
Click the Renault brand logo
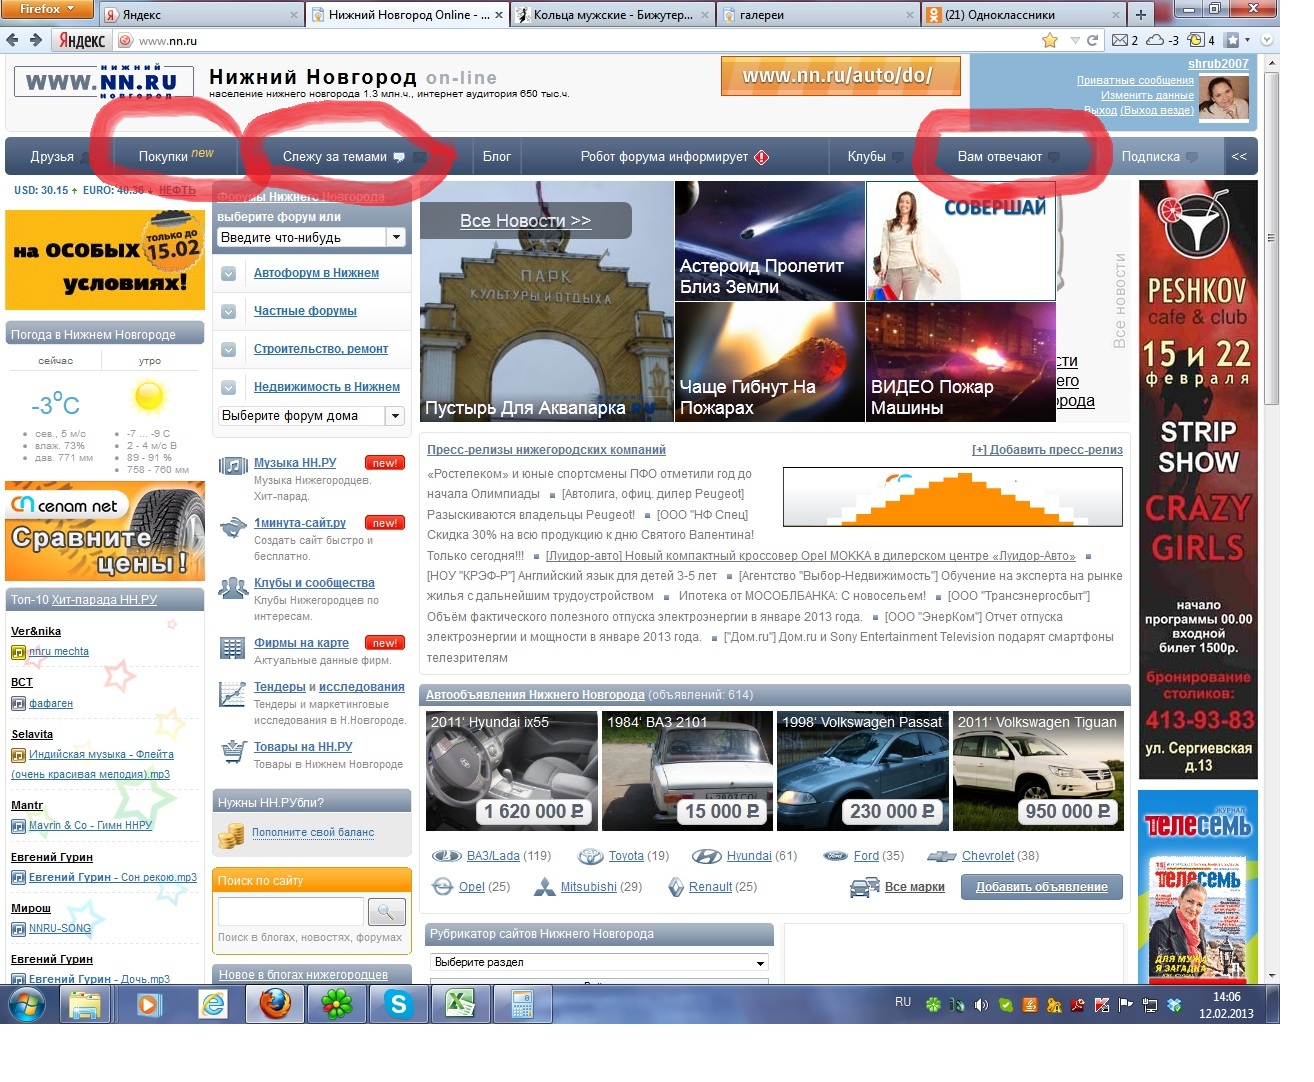676,887
